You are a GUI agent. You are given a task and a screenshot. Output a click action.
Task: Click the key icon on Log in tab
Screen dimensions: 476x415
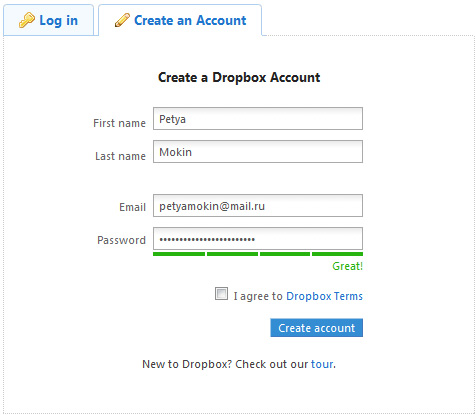27,20
